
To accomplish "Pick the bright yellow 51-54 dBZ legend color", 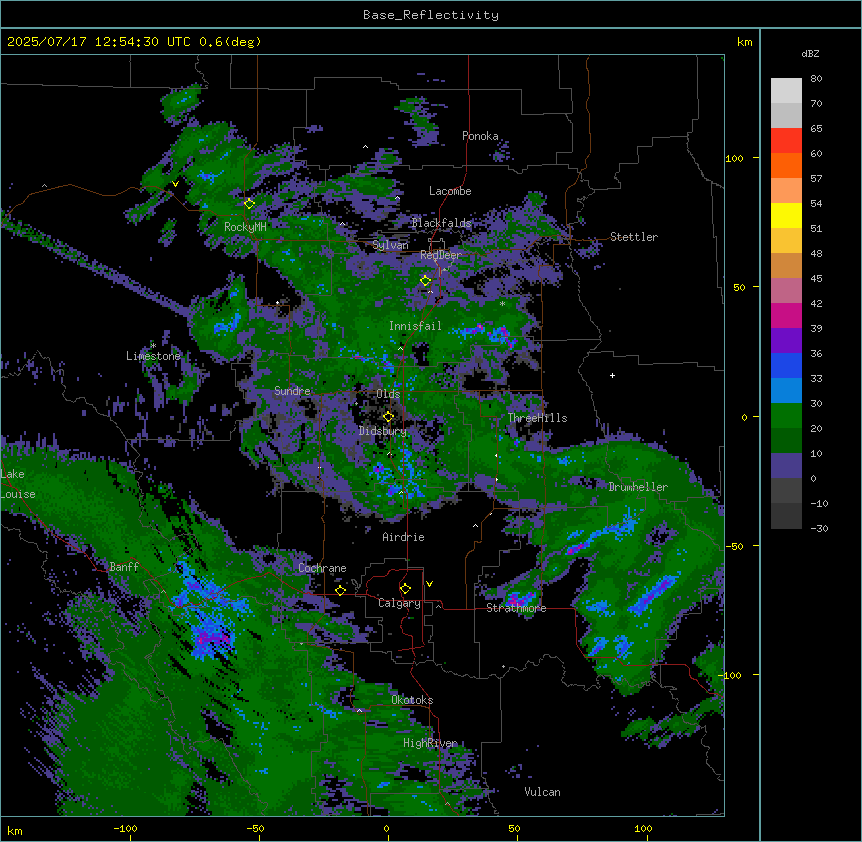I will 786,215.
